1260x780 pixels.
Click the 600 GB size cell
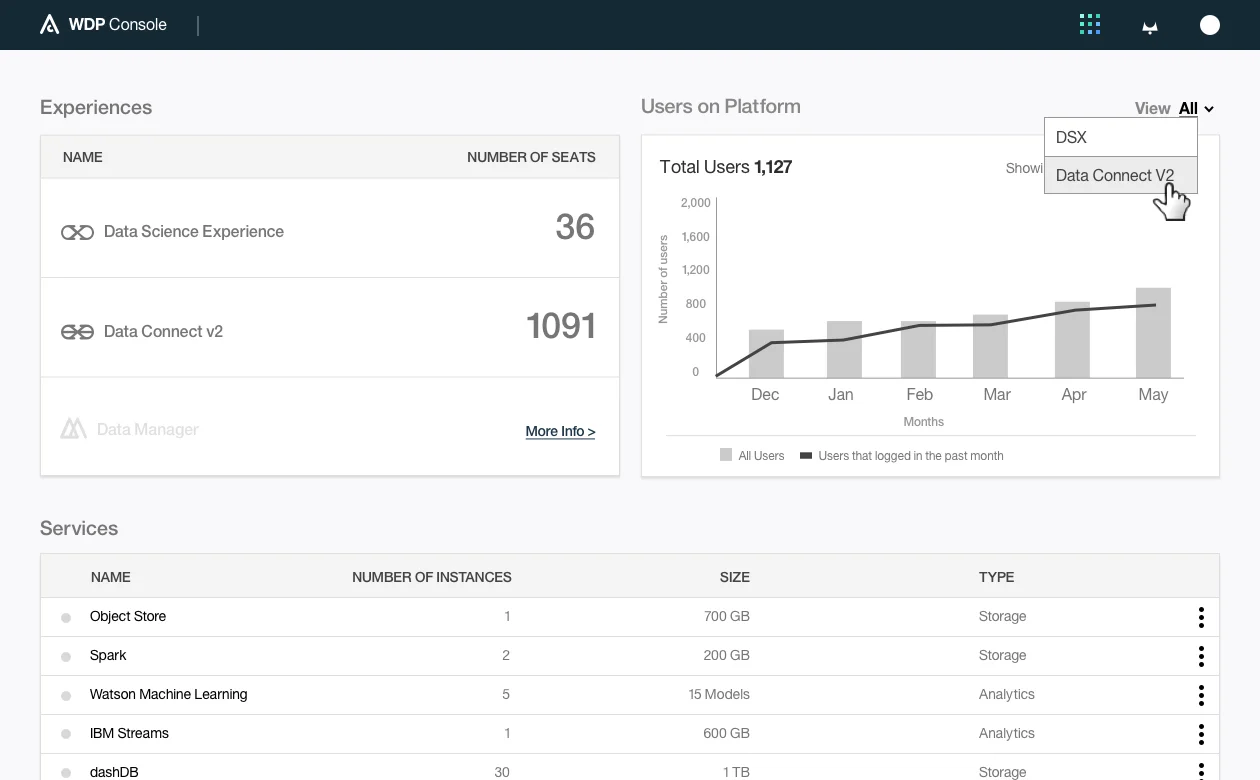pyautogui.click(x=727, y=733)
